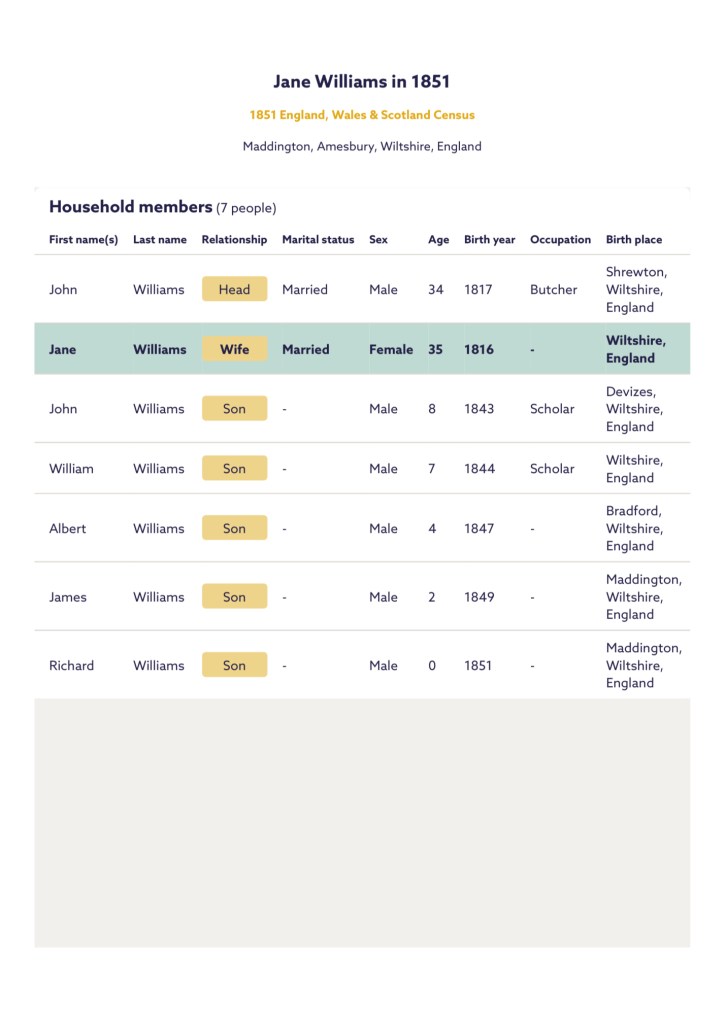Click the Jane Williams in 1851 title
Screen dimensions: 726x1024
362,81
